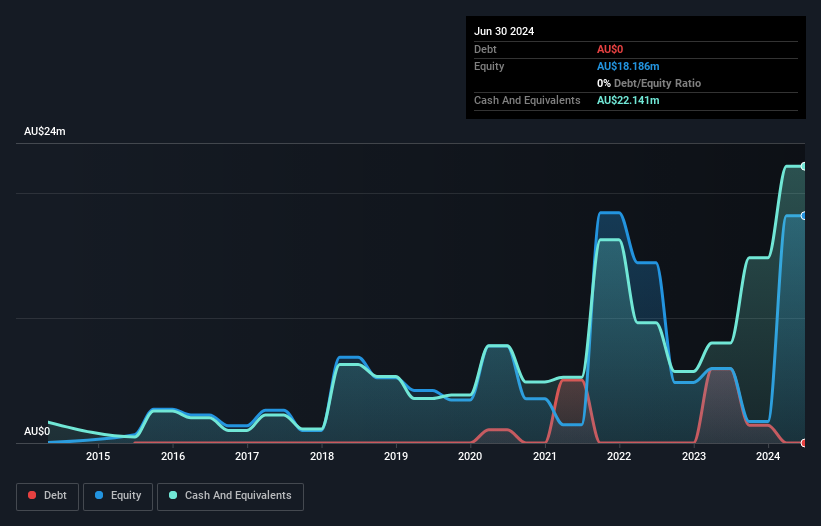Click the 2019 x-axis label

396,456
